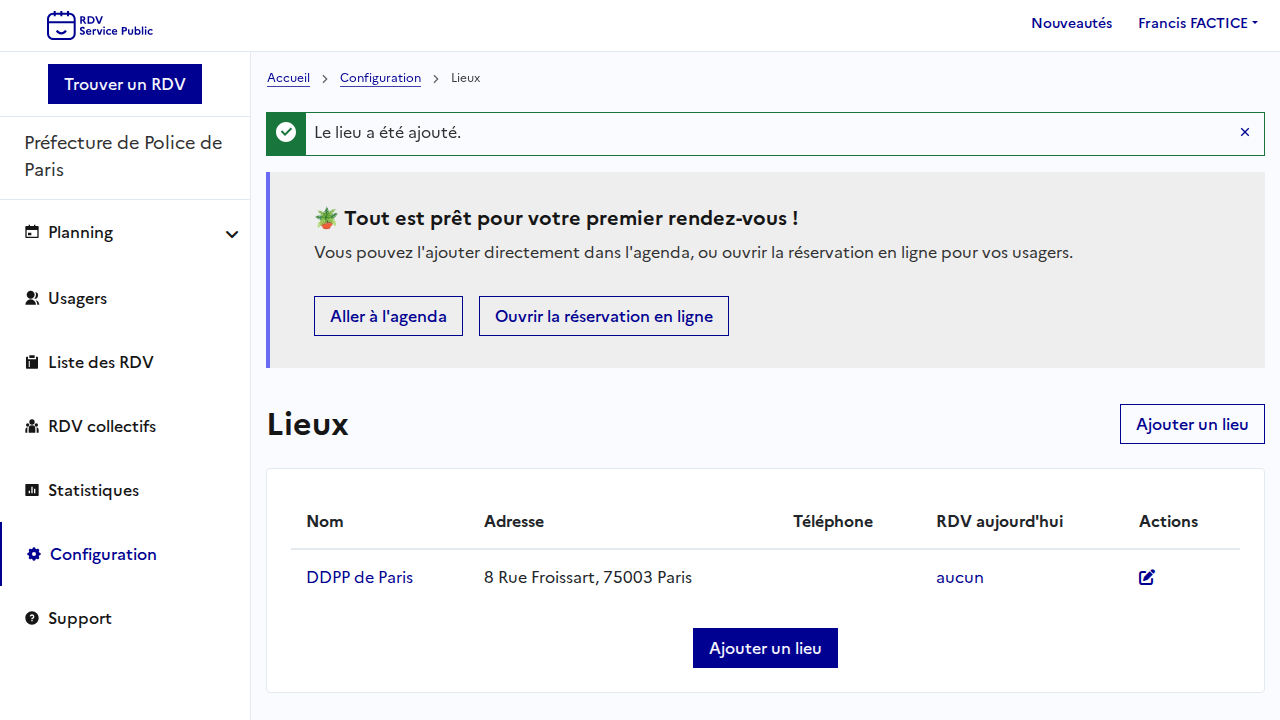
Task: Click the Planning calendar icon in sidebar
Action: 32,232
